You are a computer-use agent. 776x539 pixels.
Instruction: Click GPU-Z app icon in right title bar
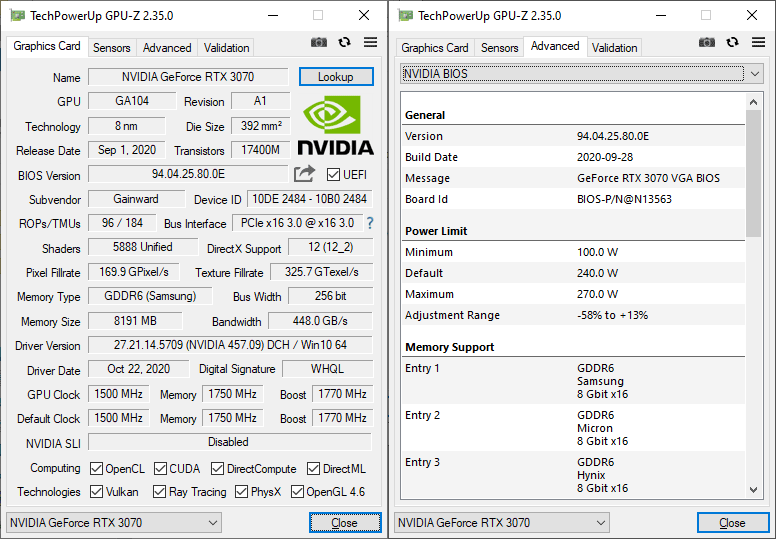click(405, 16)
